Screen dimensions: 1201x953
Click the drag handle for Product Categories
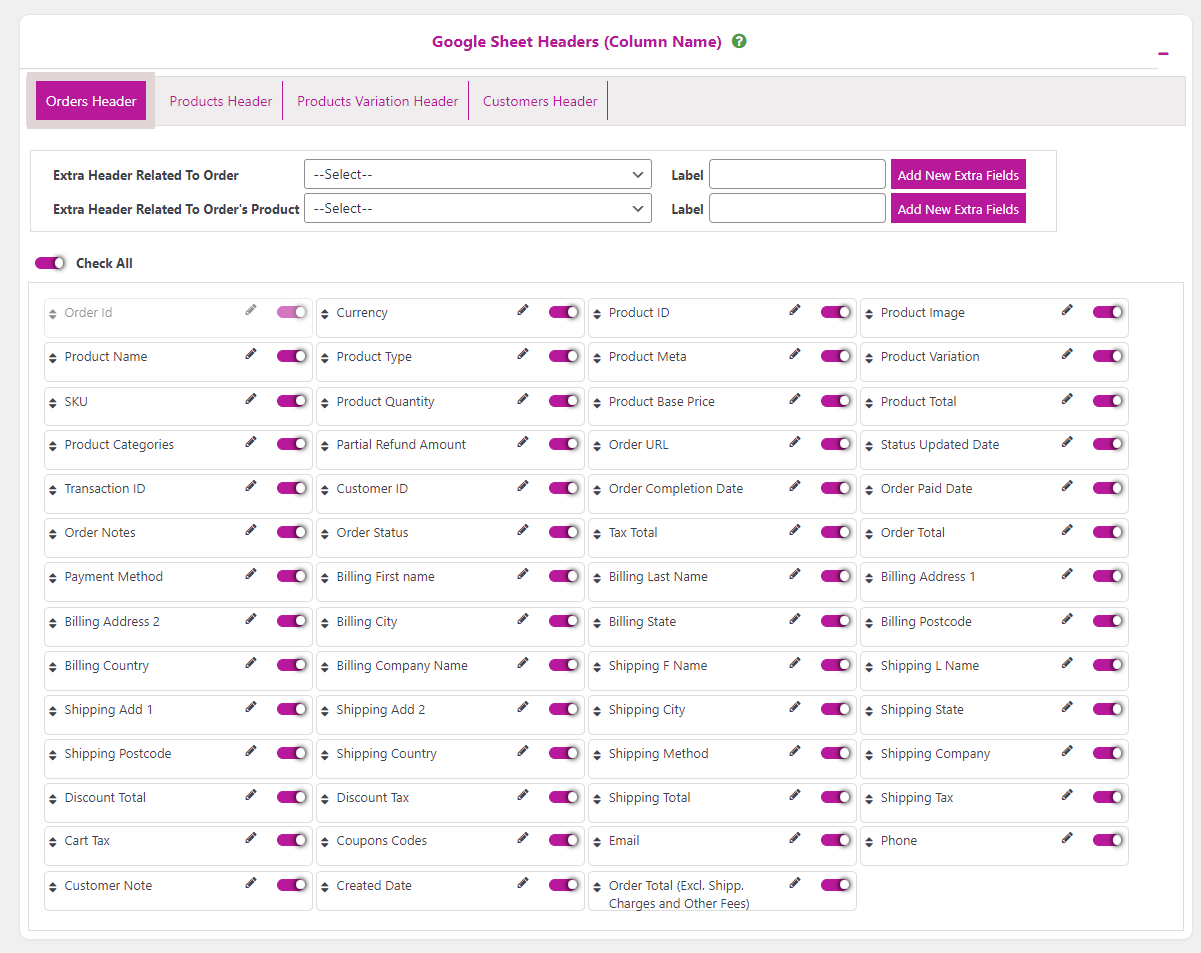point(53,446)
